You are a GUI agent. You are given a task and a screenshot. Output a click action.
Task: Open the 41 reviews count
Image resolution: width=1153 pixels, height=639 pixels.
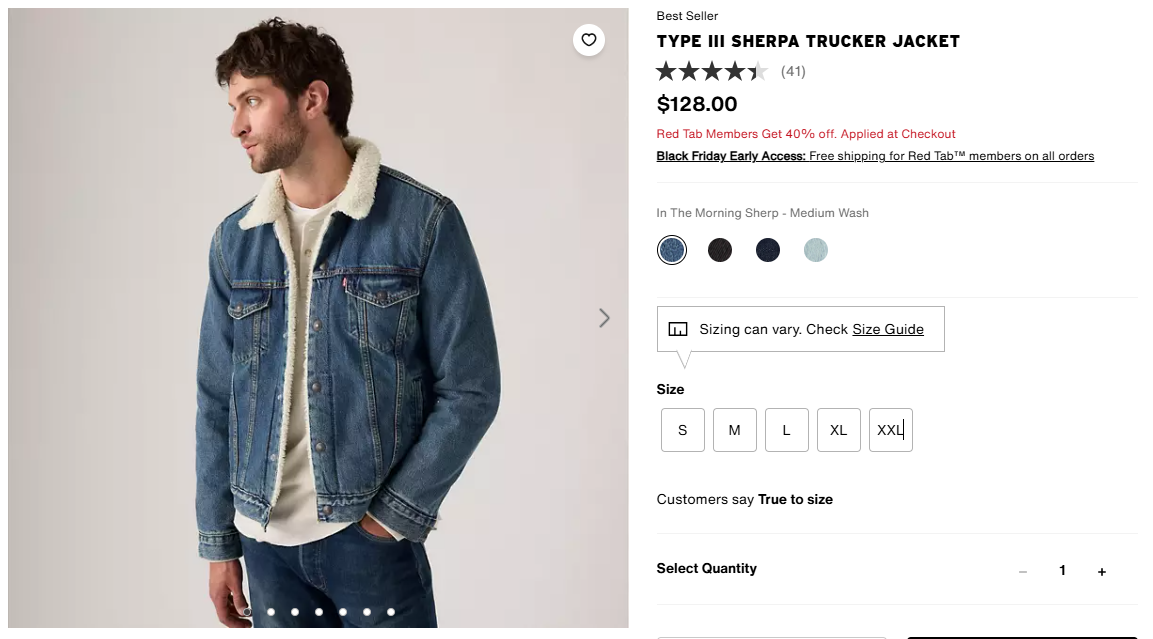tap(793, 71)
